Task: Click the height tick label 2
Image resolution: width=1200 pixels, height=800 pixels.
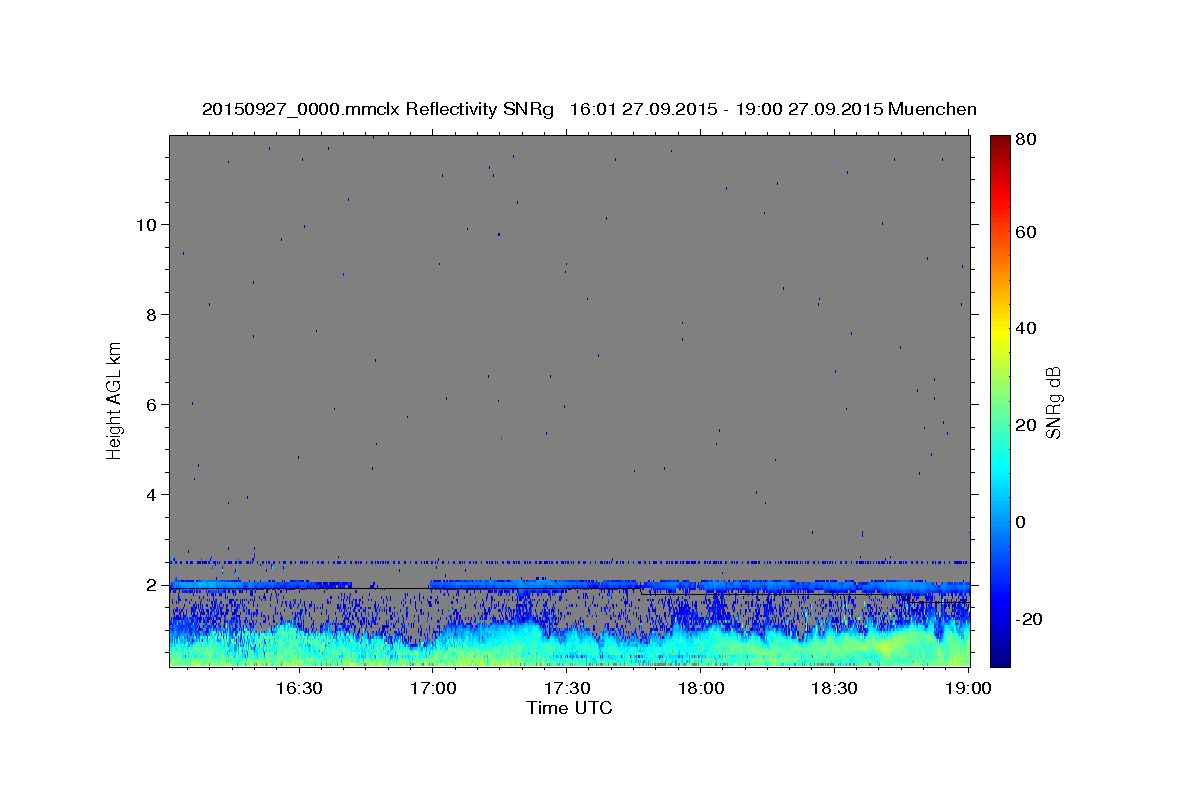Action: 152,585
